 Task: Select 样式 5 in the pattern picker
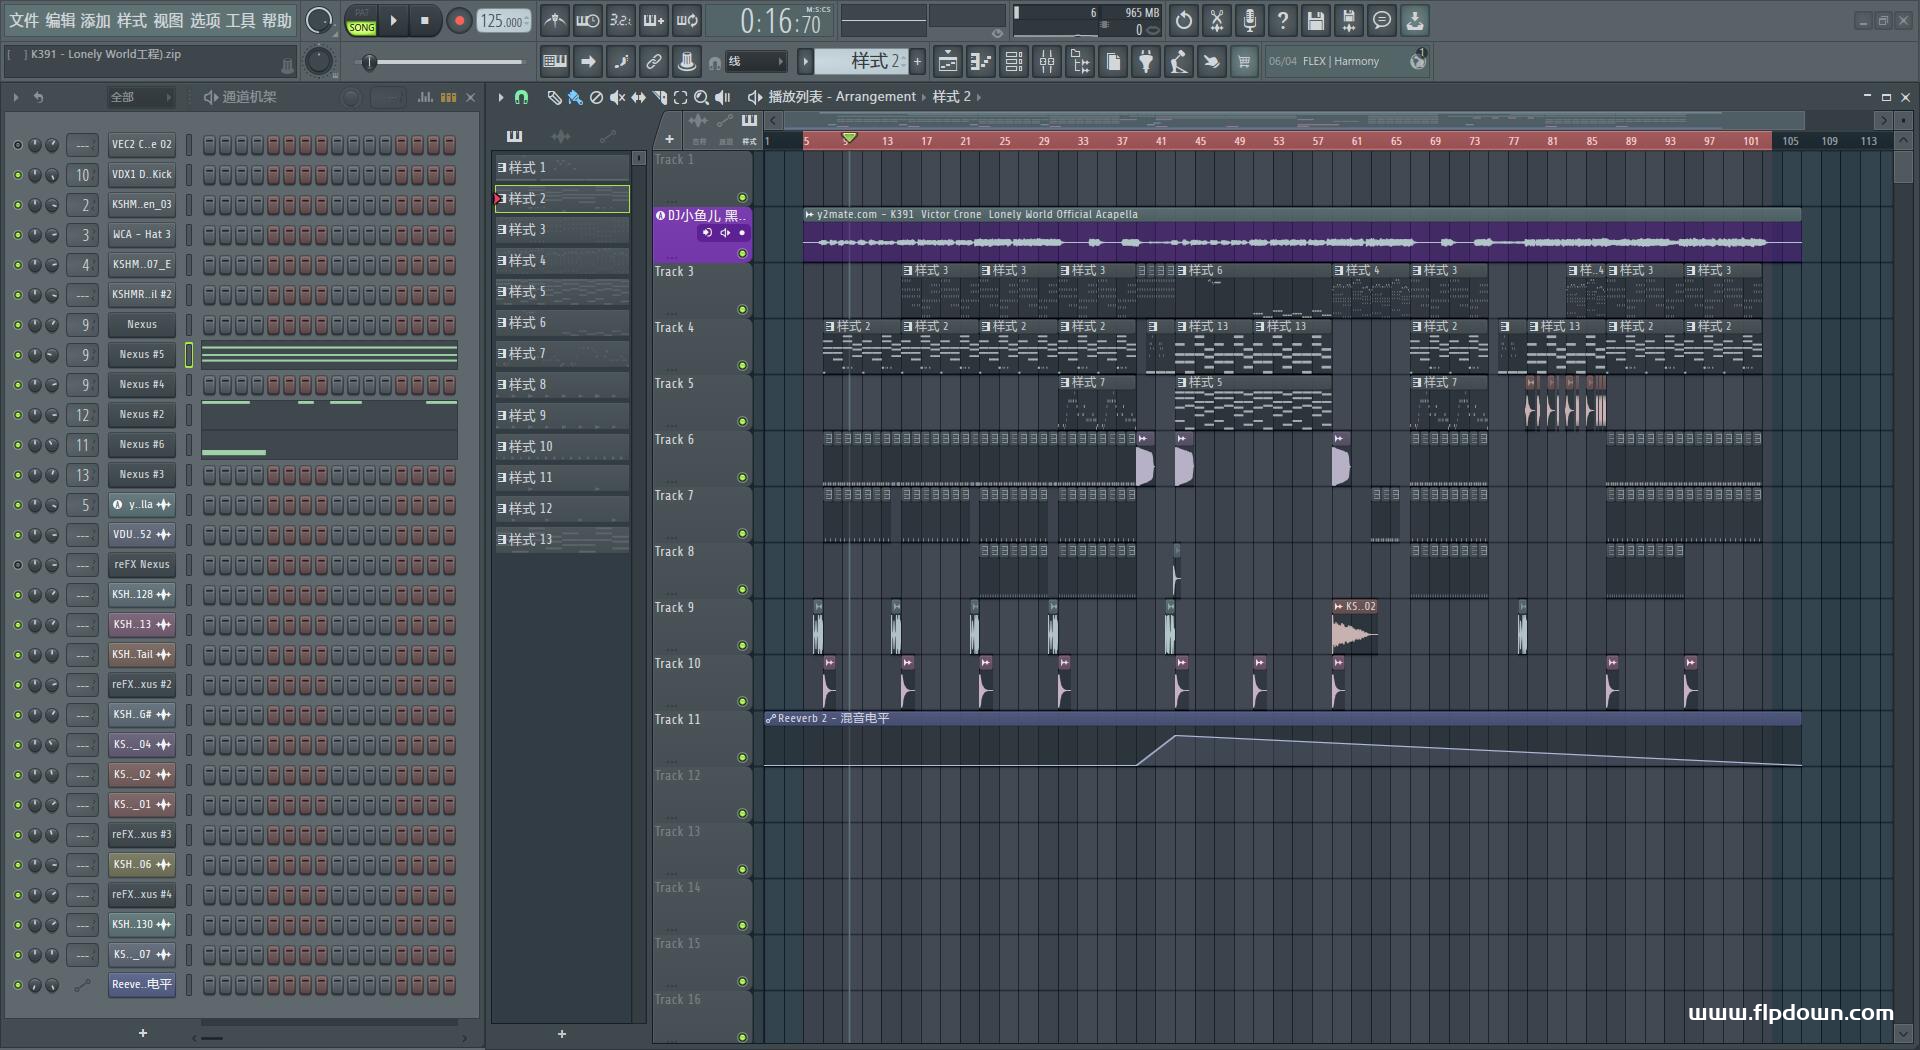coord(562,292)
